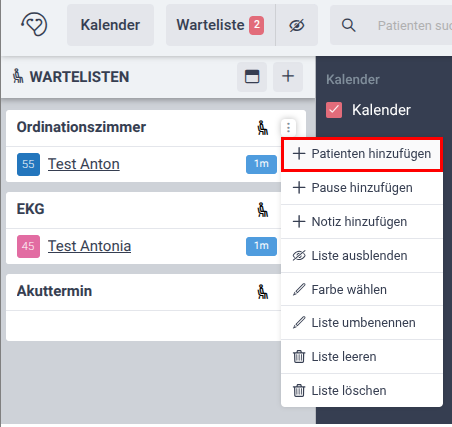The width and height of the screenshot is (452, 427).
Task: Click the seated patient icon in Ordinationszimmer
Action: pos(263,128)
